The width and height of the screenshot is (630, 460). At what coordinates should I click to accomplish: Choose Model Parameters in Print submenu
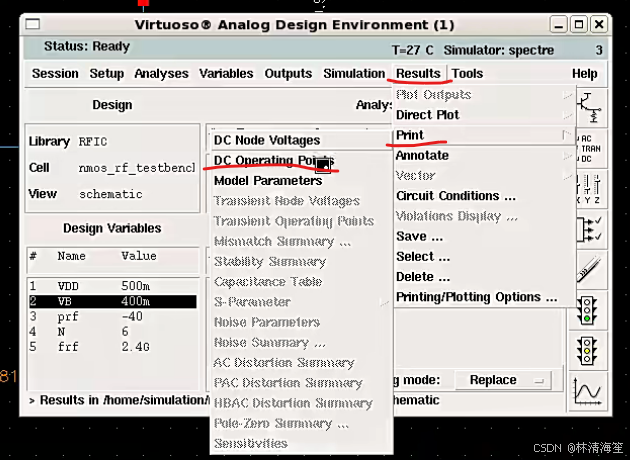pos(301,181)
